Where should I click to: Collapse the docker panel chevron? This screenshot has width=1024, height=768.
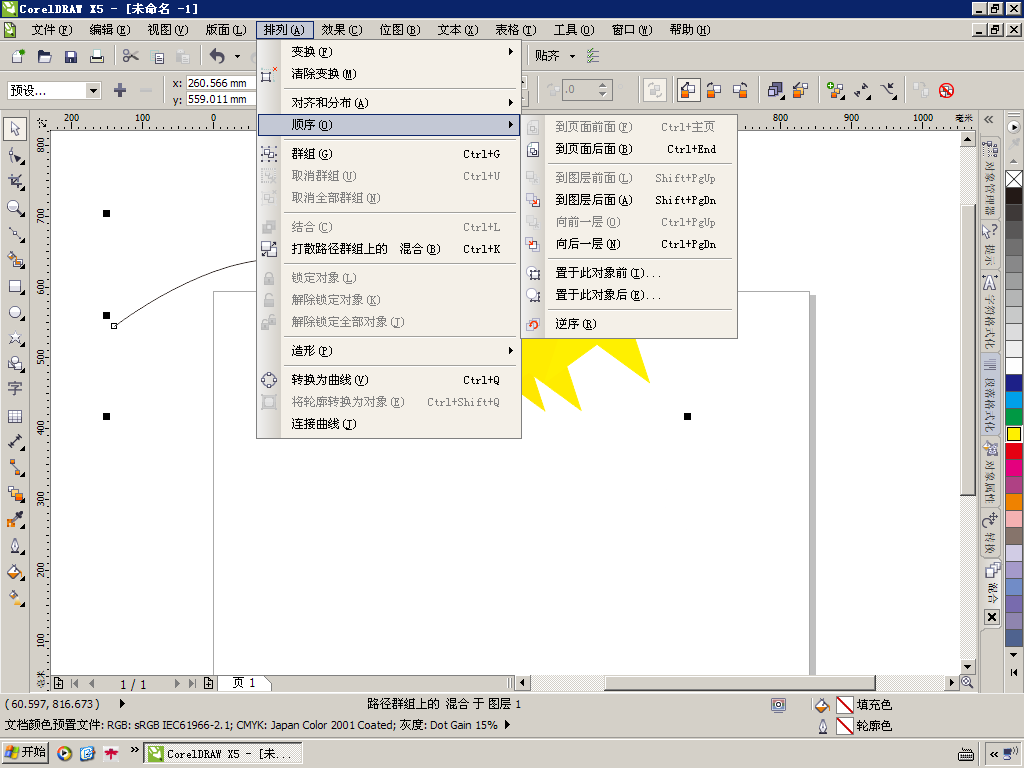click(989, 120)
